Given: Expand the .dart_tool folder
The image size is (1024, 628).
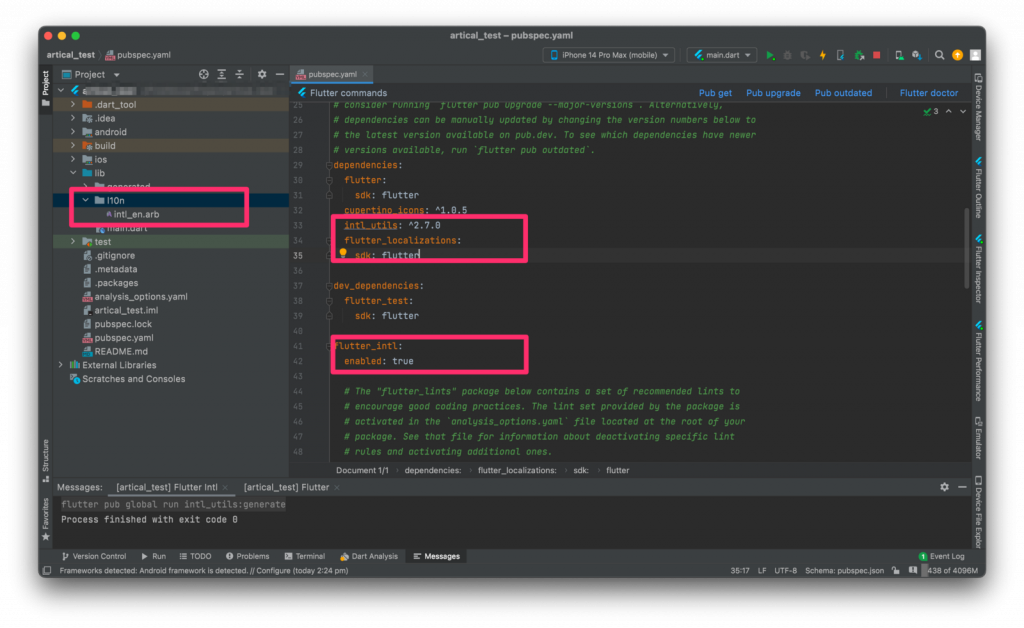Looking at the screenshot, I should pyautogui.click(x=73, y=104).
